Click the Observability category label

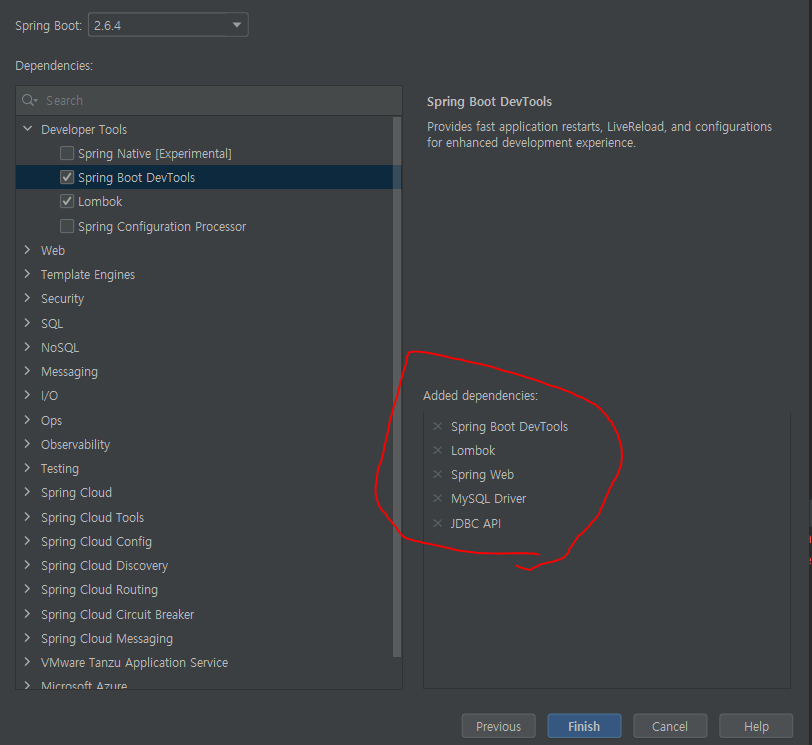76,445
